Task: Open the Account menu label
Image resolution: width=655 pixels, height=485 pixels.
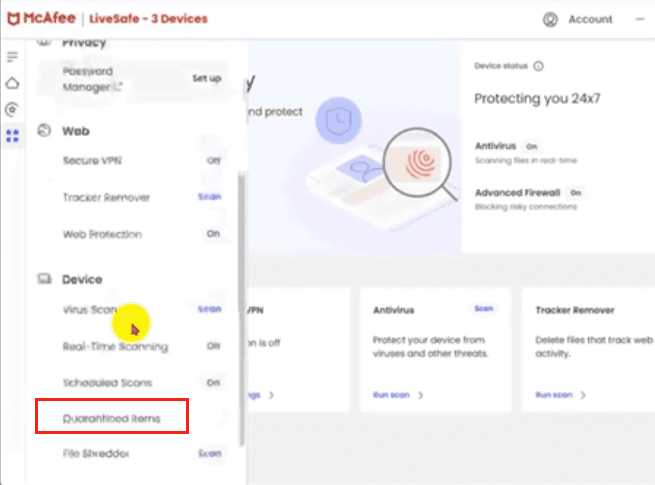Action: (x=590, y=19)
